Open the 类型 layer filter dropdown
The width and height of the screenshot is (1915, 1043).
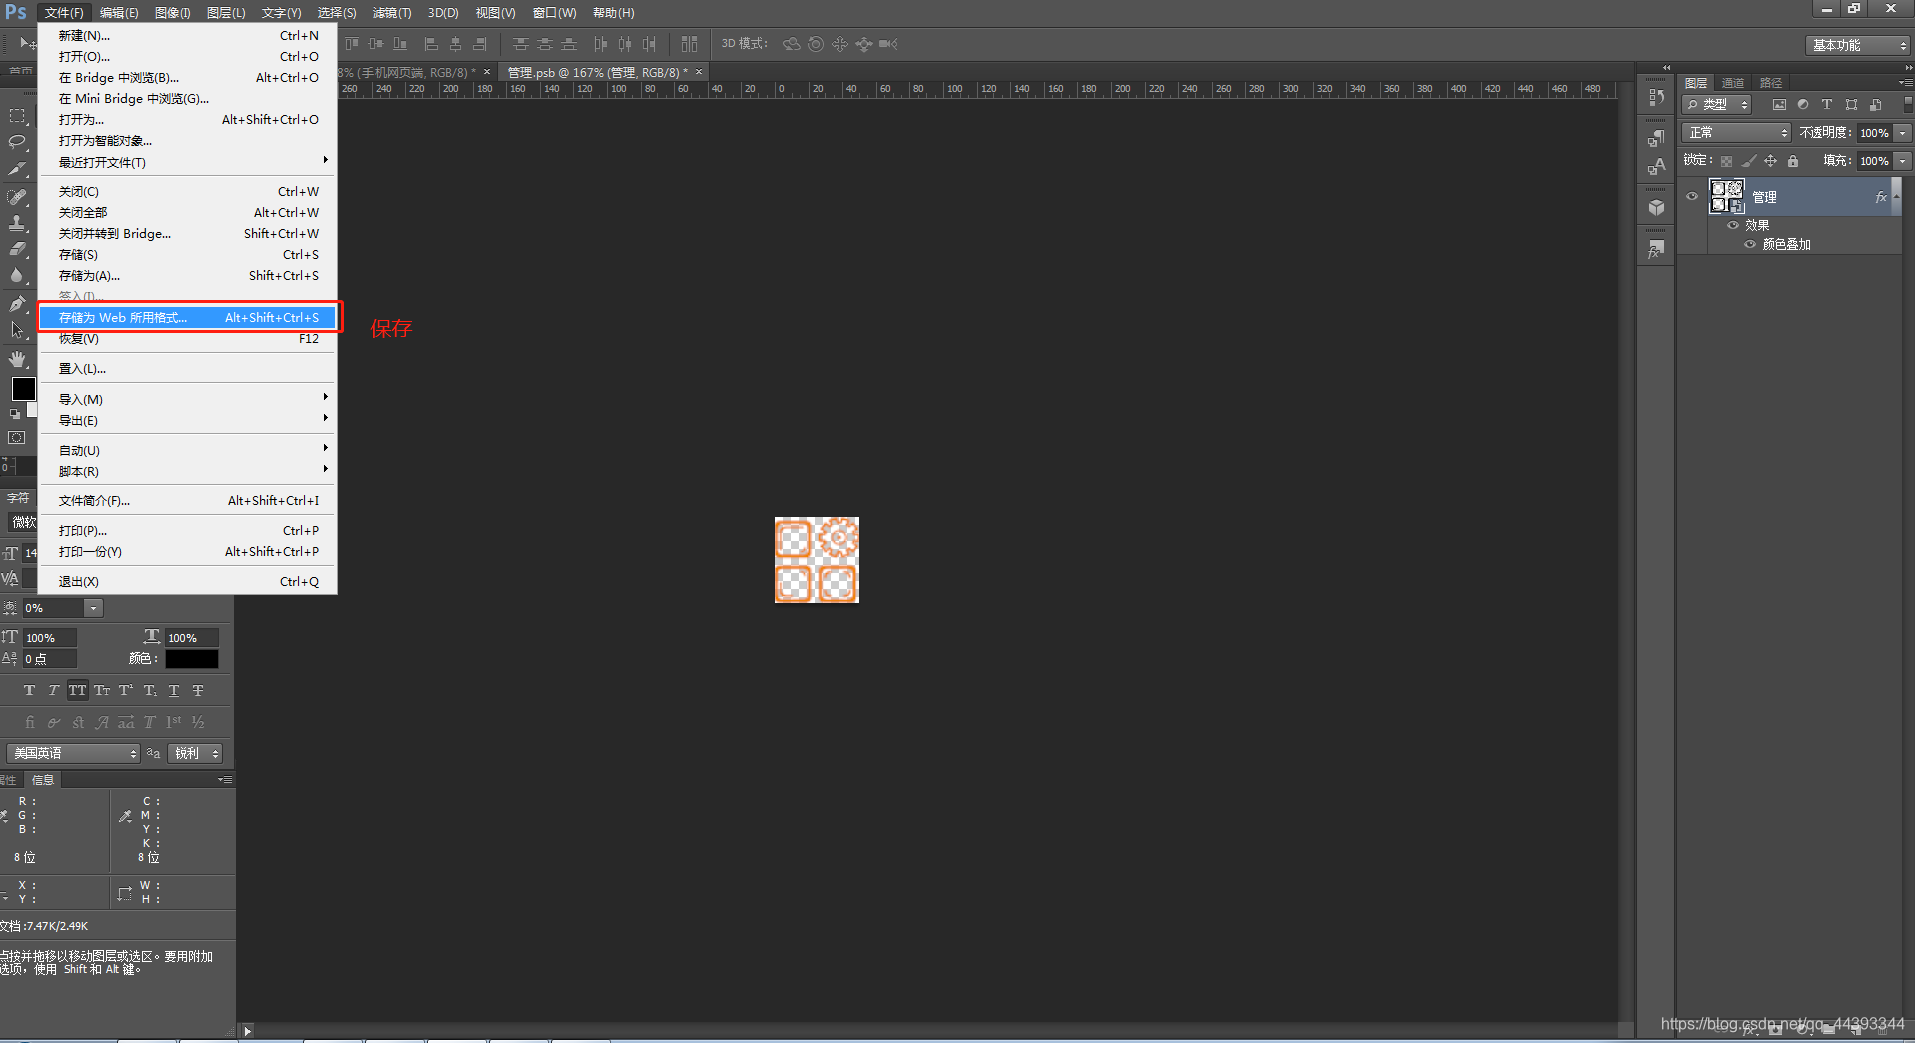pyautogui.click(x=1716, y=104)
